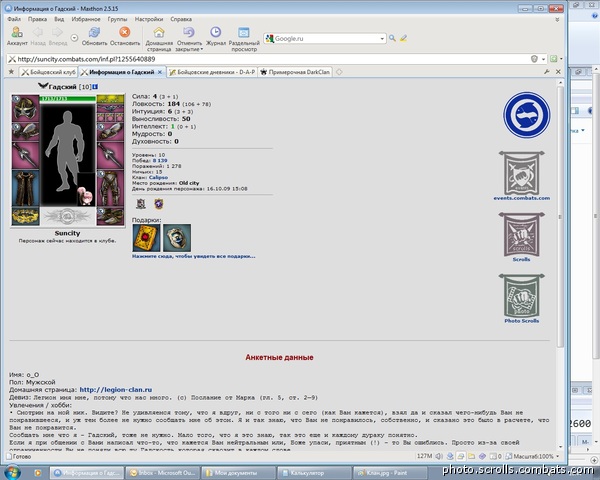The width and height of the screenshot is (600, 480).
Task: Open the back/forward history dropdown arrow
Action: (x=74, y=38)
